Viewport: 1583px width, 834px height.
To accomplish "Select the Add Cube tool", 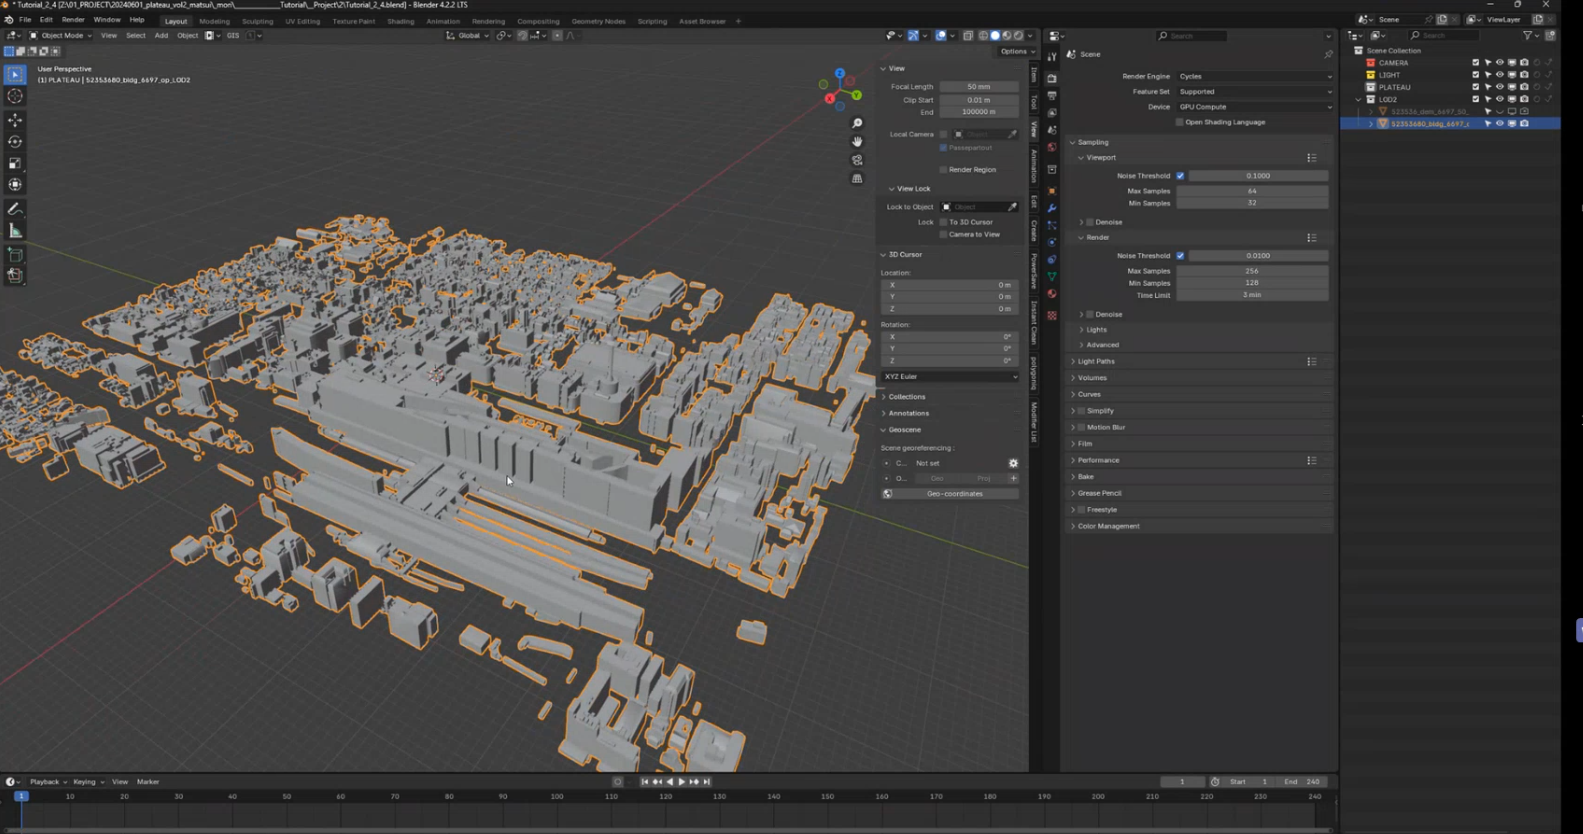I will click(15, 255).
